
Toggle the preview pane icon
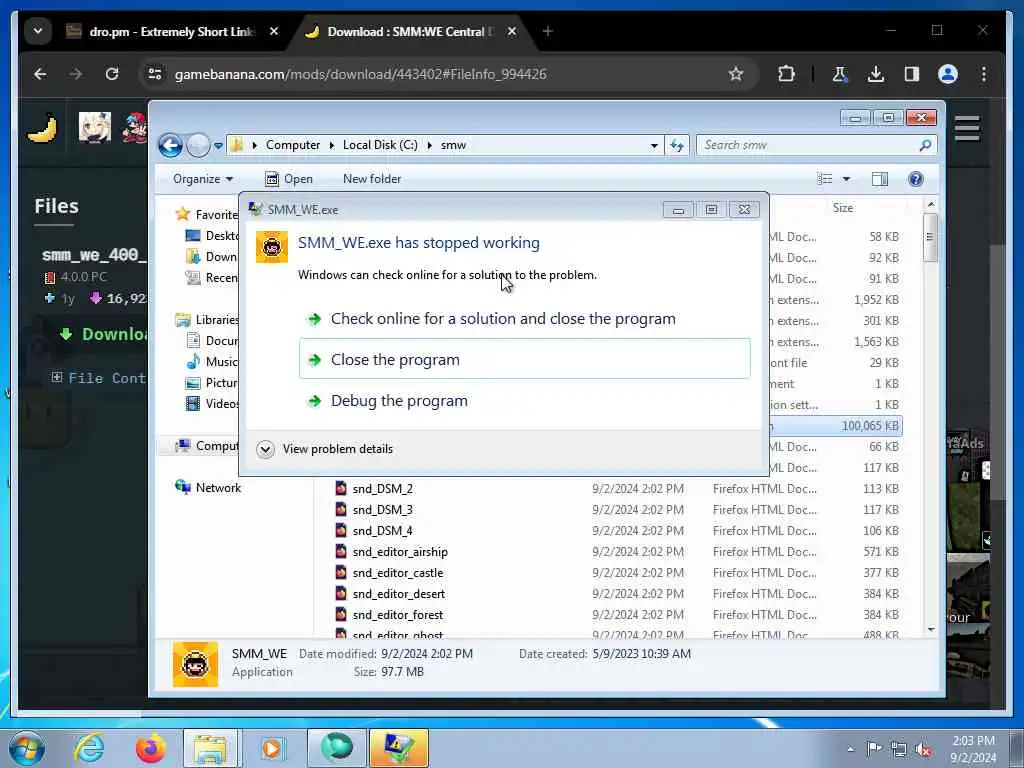pos(880,179)
